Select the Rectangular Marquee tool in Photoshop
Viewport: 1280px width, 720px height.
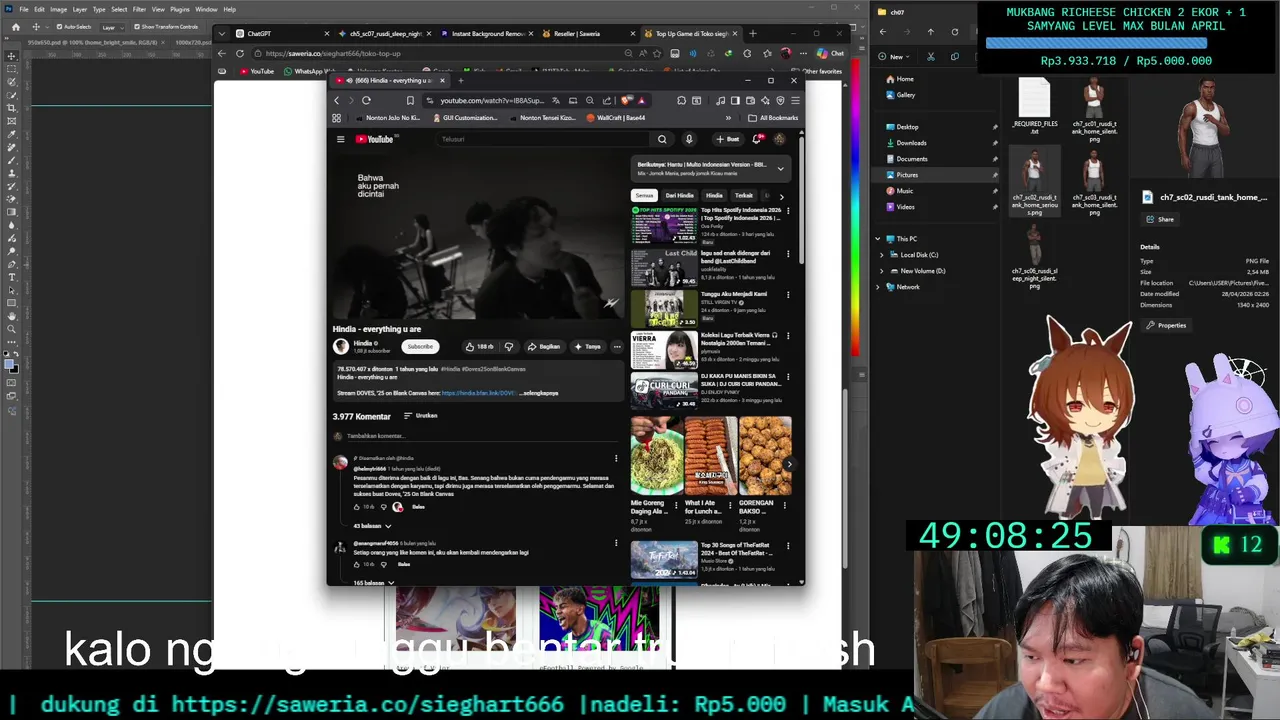tap(12, 69)
